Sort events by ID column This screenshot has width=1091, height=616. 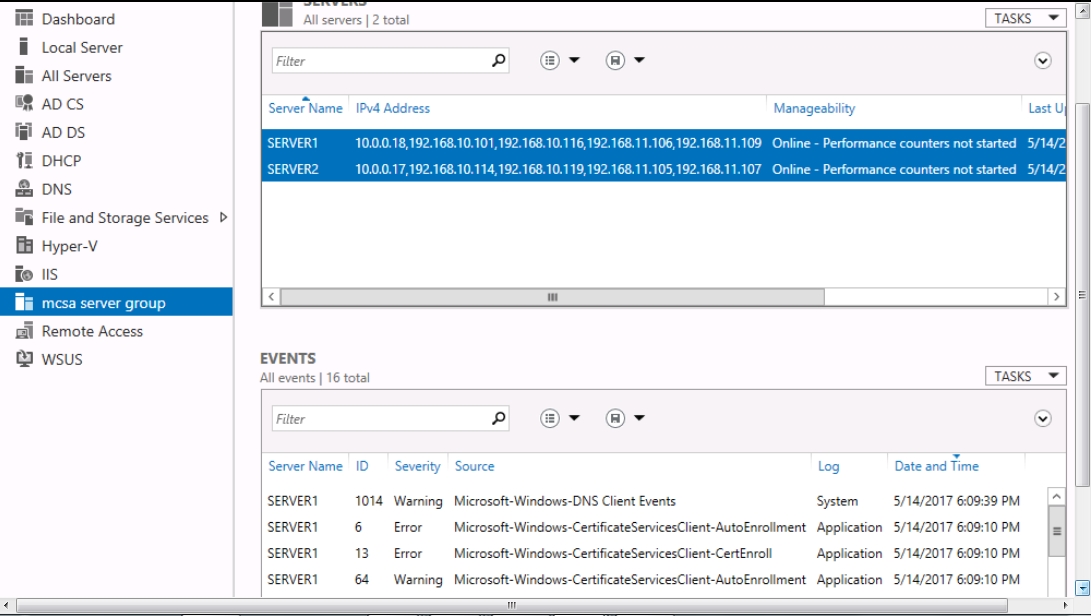362,466
